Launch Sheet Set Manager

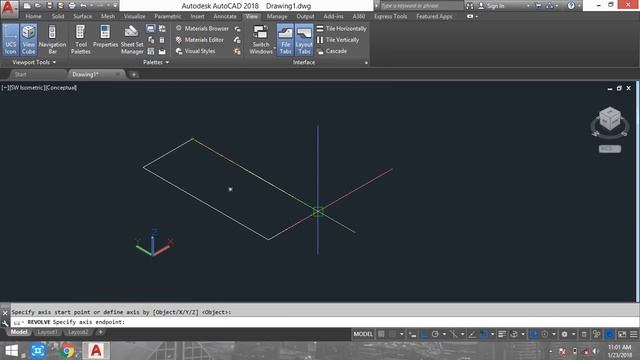click(132, 39)
